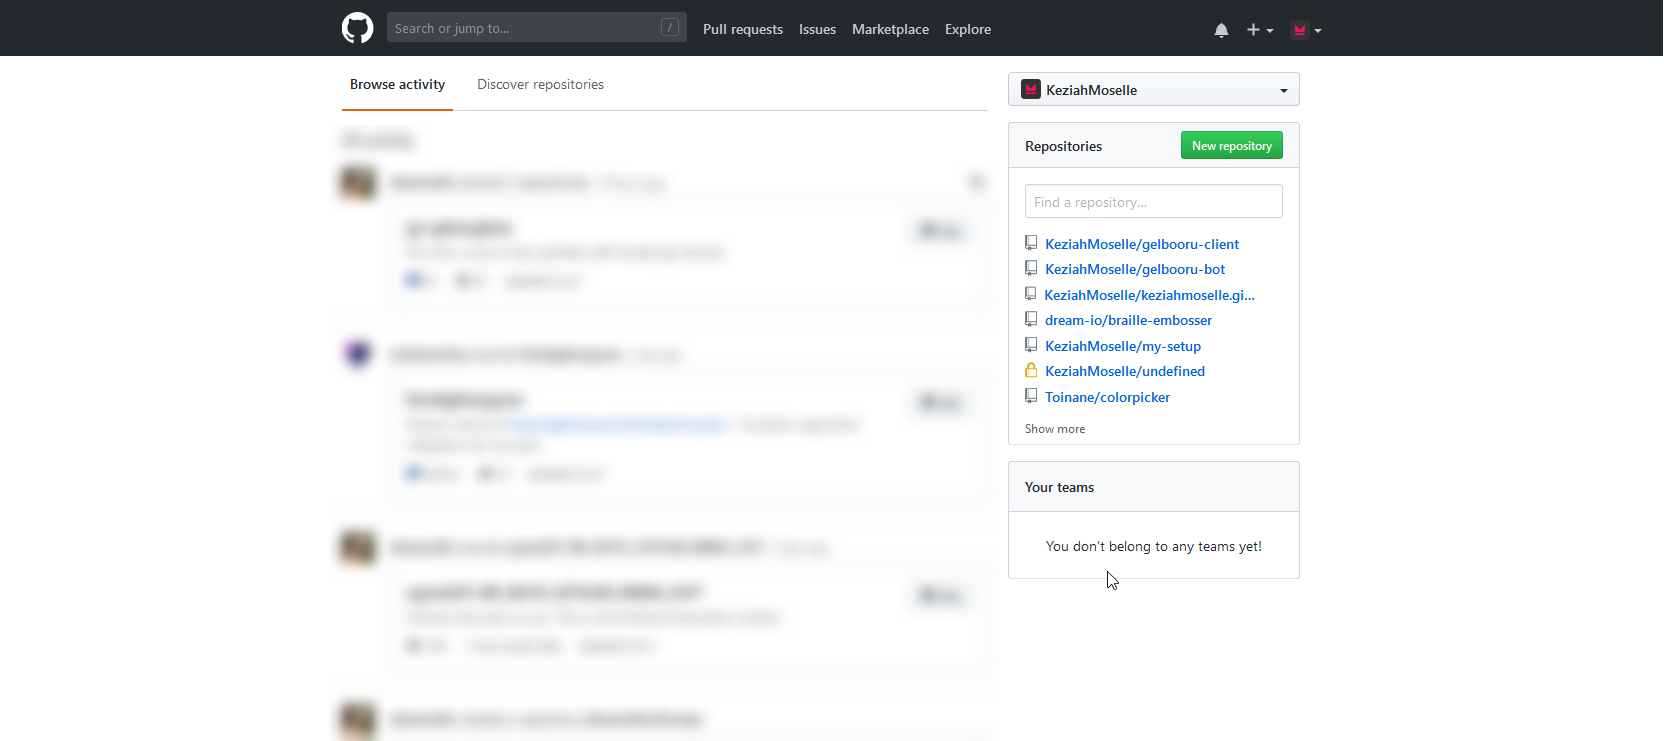Click the repo icon beside my-setup
This screenshot has width=1664, height=741.
pyautogui.click(x=1031, y=345)
